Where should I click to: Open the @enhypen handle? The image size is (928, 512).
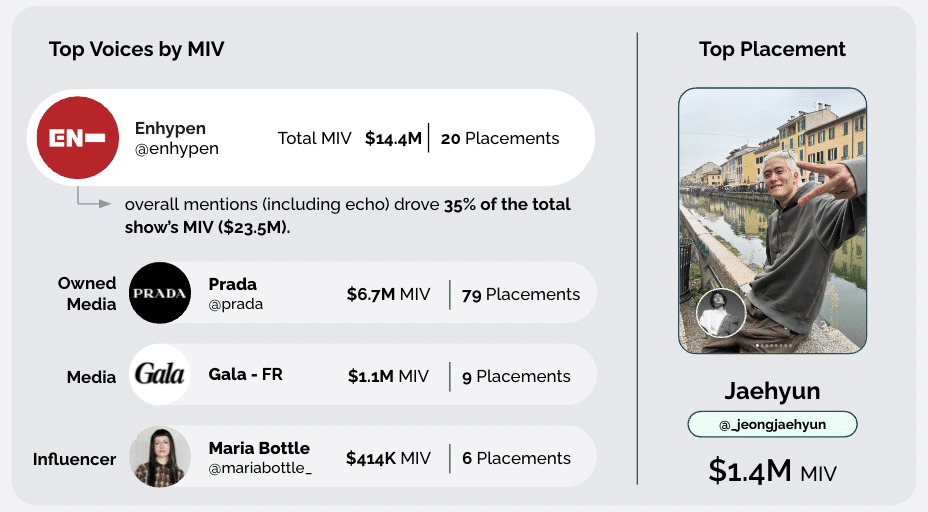pyautogui.click(x=177, y=149)
